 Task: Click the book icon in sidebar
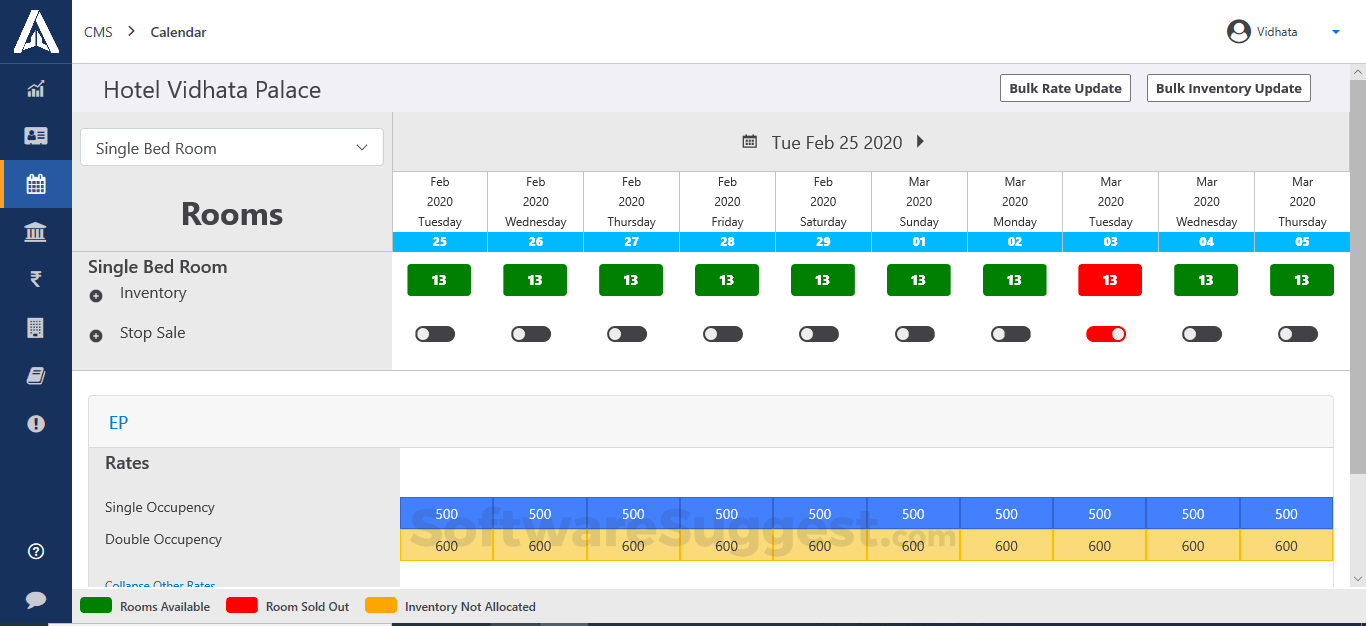tap(36, 375)
